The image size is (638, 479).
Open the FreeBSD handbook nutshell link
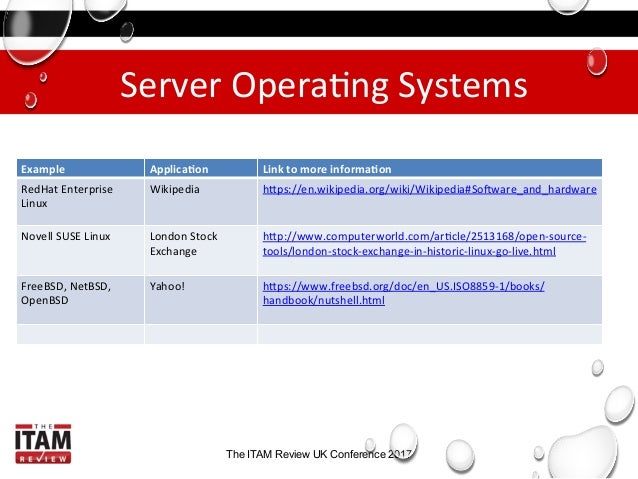(403, 293)
